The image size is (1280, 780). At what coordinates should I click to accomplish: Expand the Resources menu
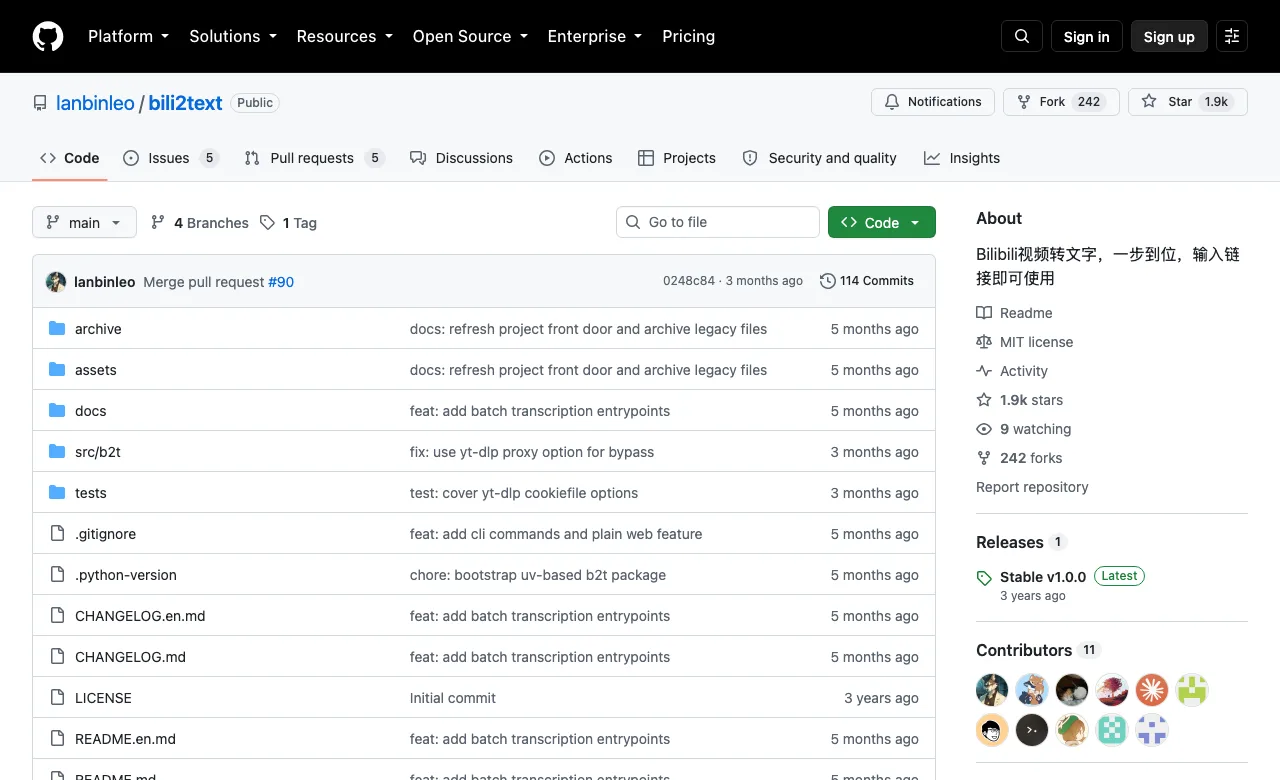pyautogui.click(x=344, y=36)
